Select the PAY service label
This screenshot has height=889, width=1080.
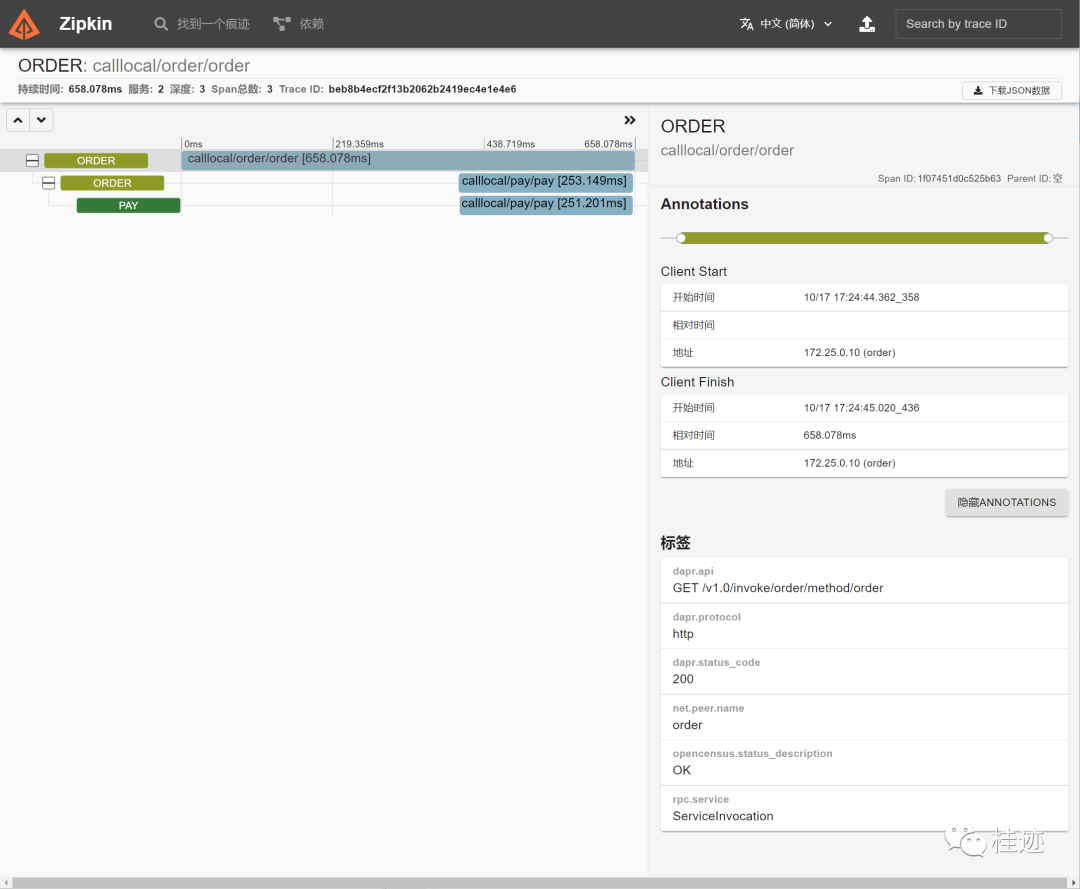pos(128,205)
